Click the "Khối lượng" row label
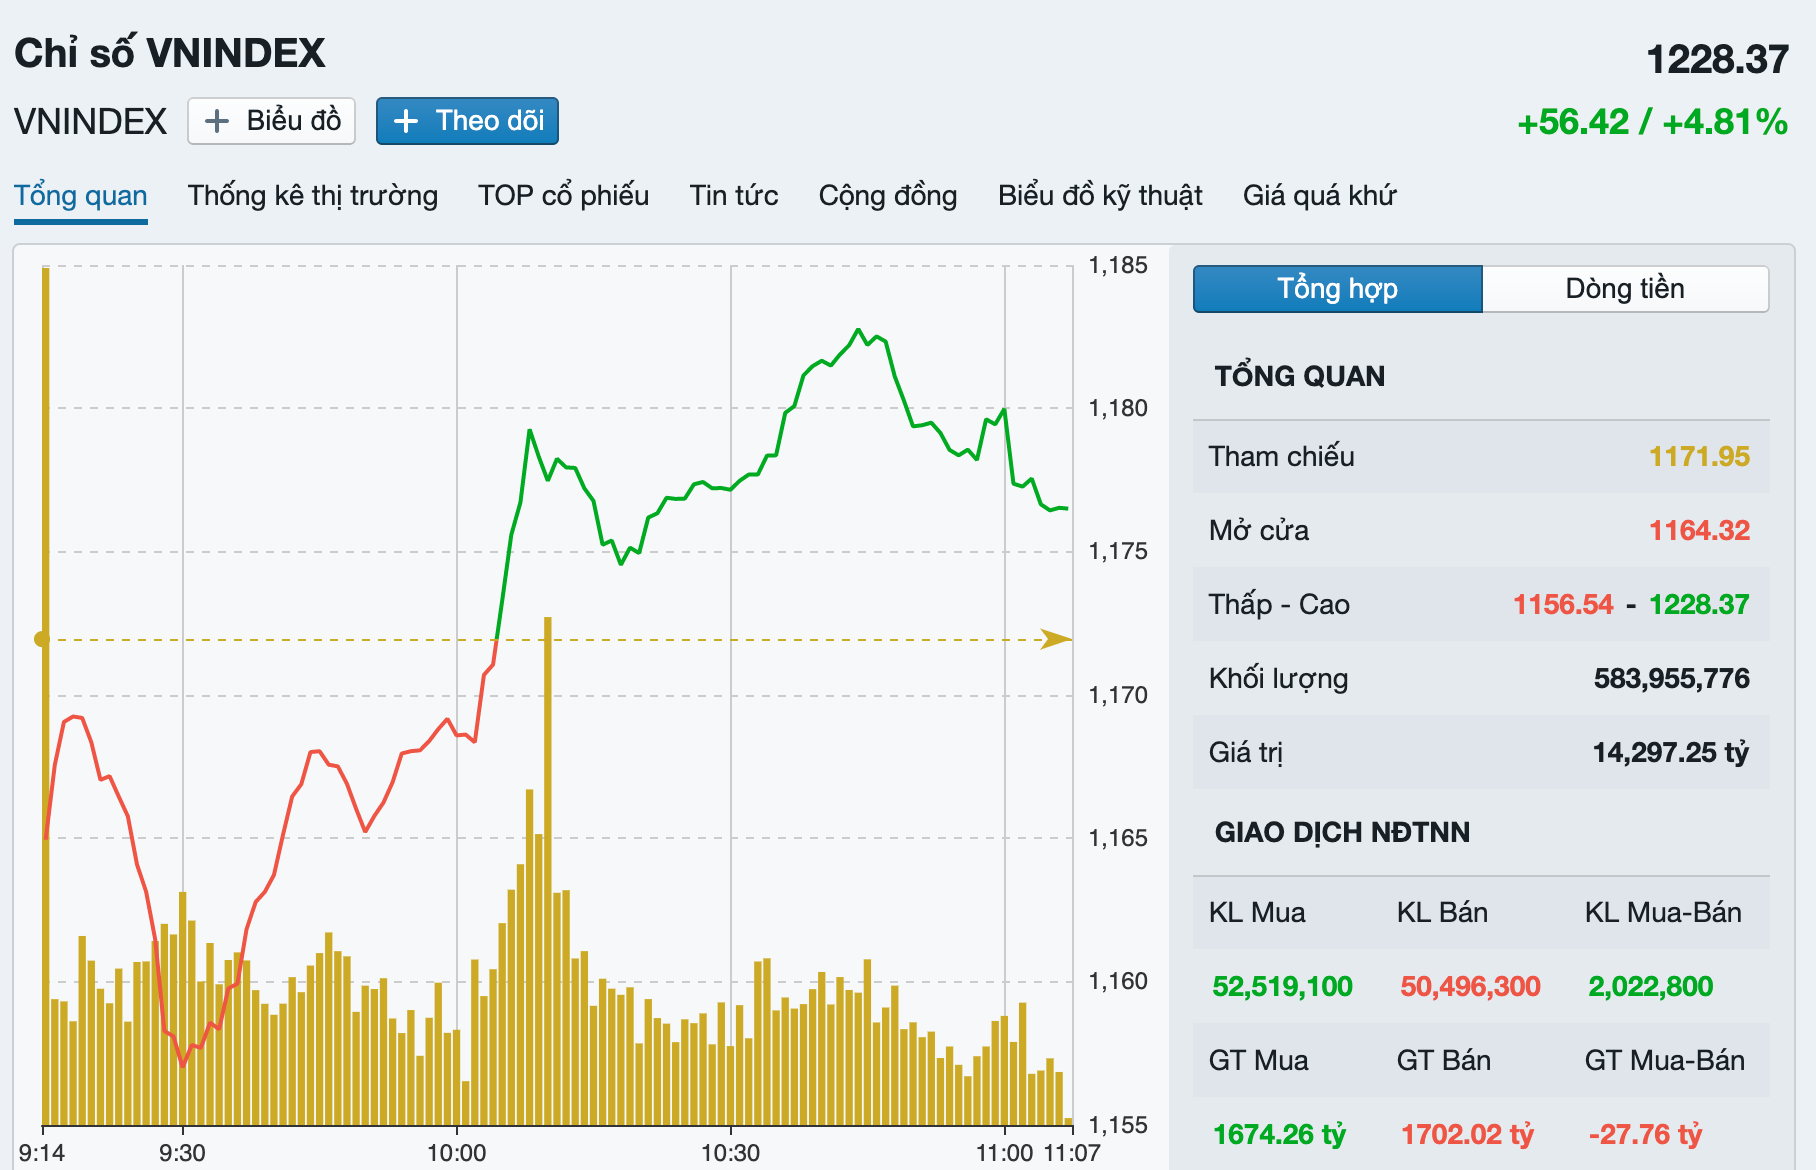Image resolution: width=1816 pixels, height=1170 pixels. click(1278, 679)
